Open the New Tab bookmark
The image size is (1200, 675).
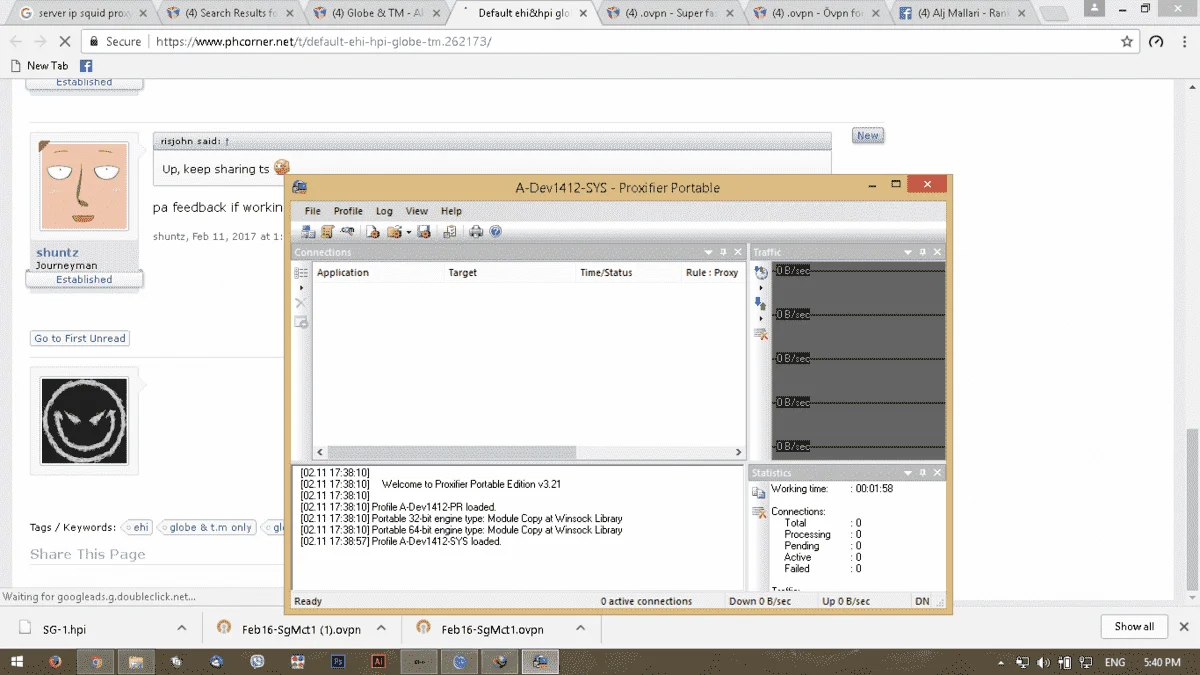tap(39, 66)
